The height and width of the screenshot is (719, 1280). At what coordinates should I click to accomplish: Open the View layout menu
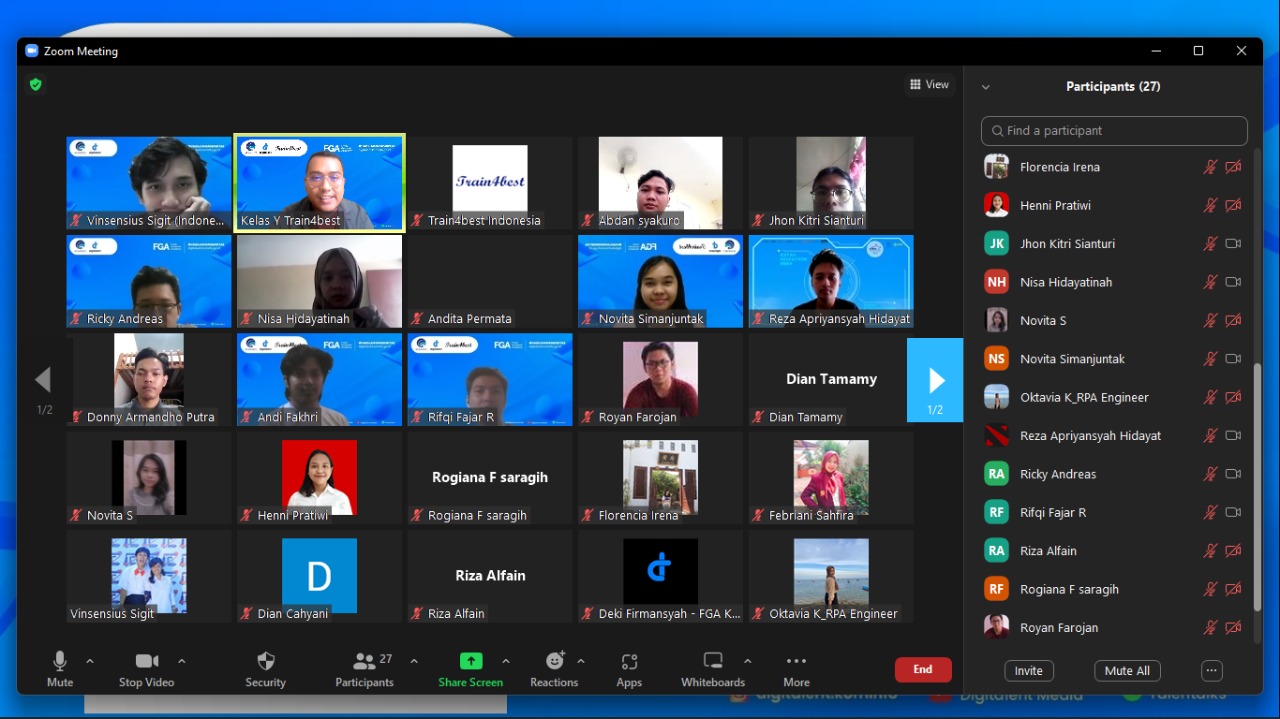click(x=929, y=85)
